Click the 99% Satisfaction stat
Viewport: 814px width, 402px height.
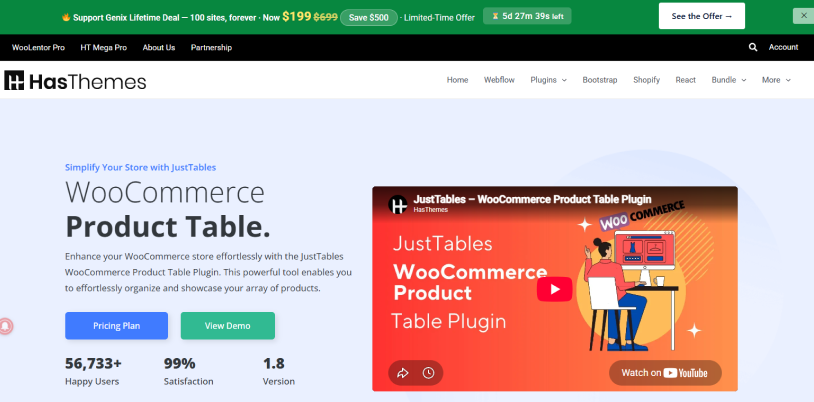pos(188,371)
